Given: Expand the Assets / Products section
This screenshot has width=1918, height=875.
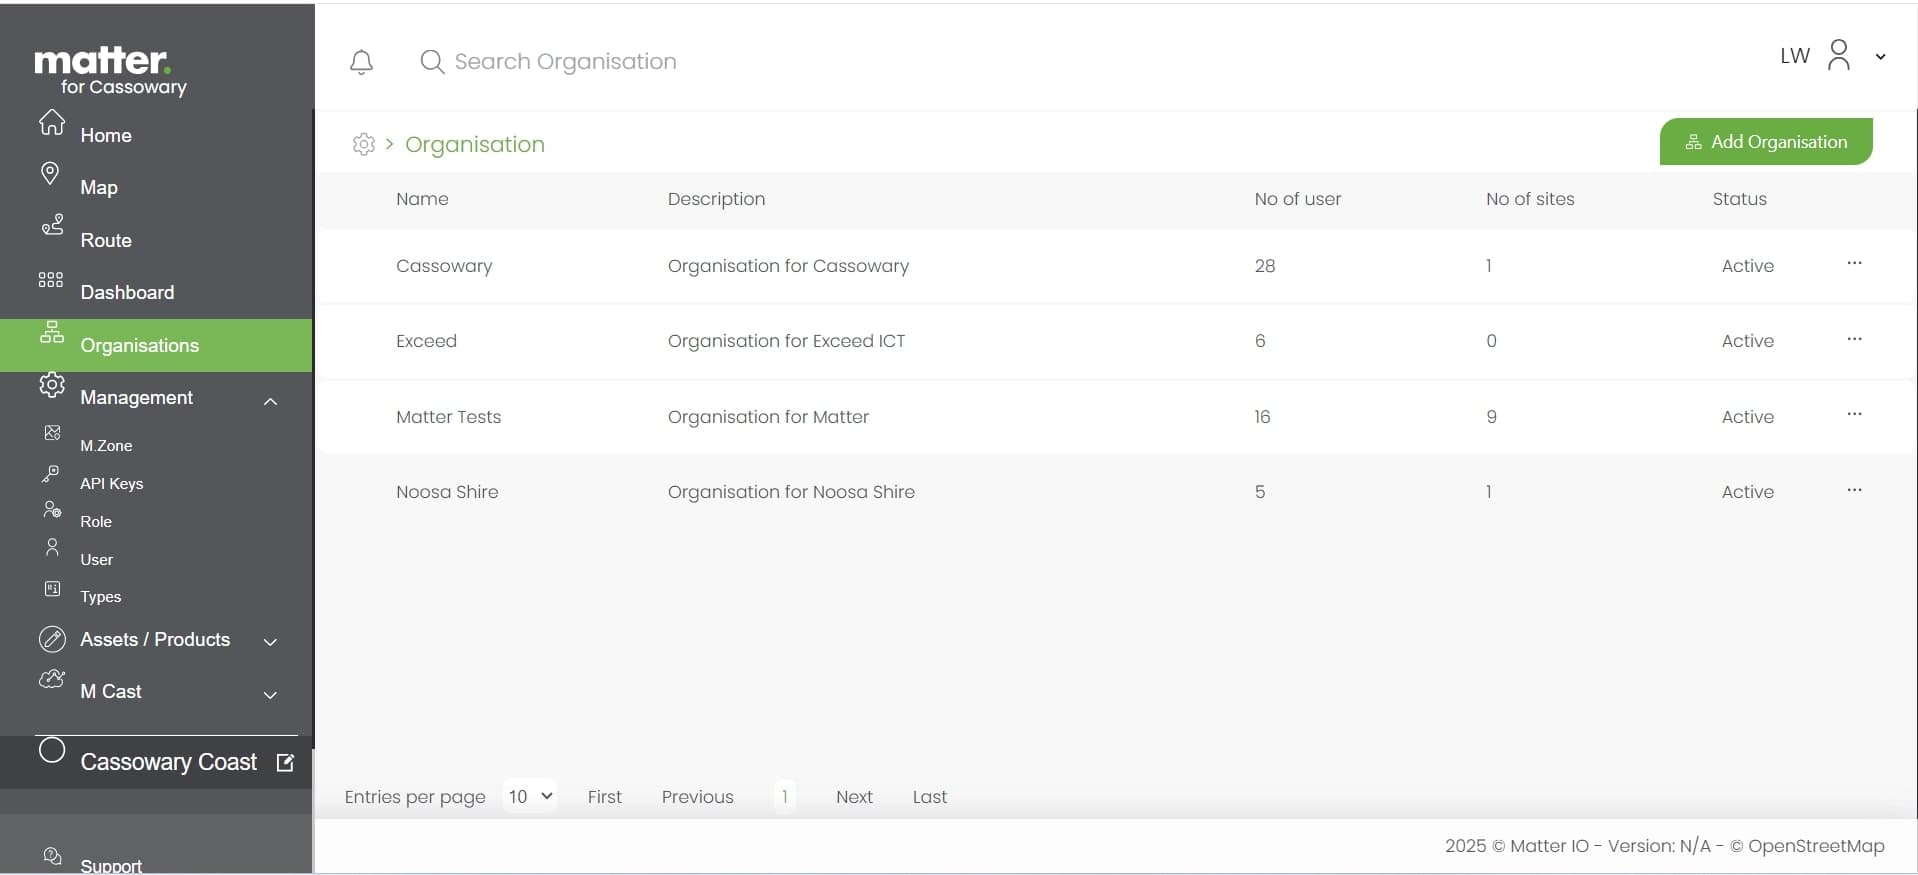Looking at the screenshot, I should [270, 642].
